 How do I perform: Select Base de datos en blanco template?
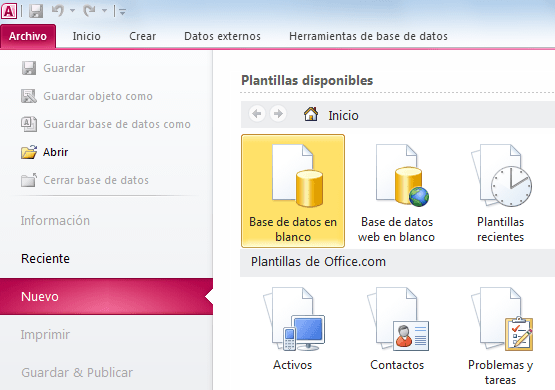(293, 191)
